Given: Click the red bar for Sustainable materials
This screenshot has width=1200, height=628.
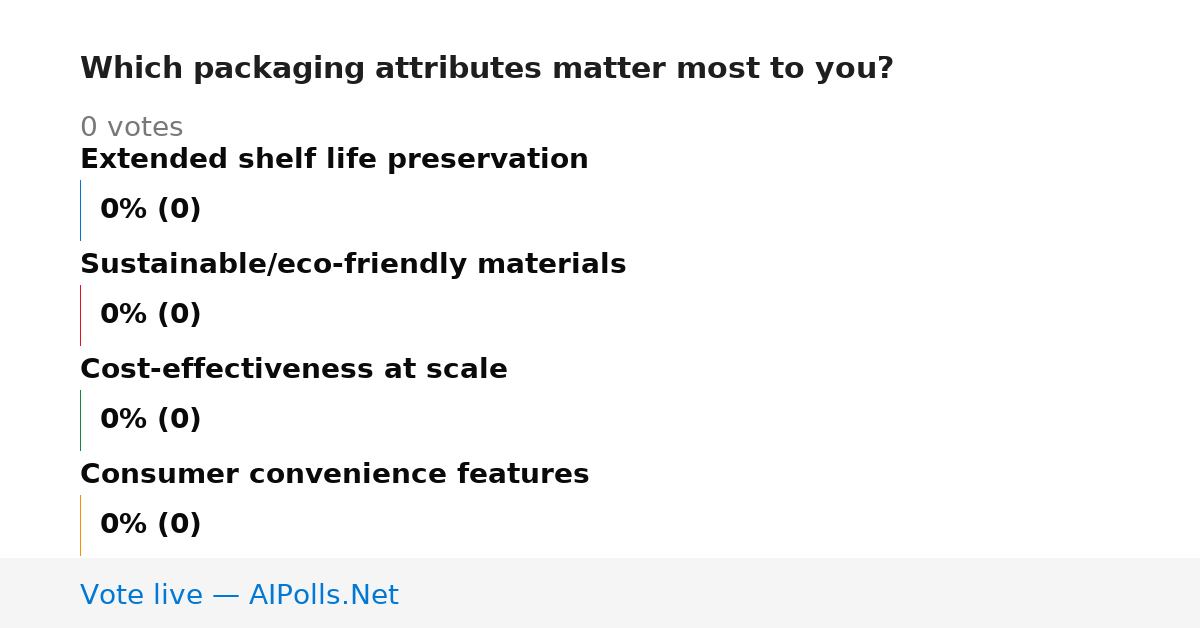Looking at the screenshot, I should (x=80, y=315).
